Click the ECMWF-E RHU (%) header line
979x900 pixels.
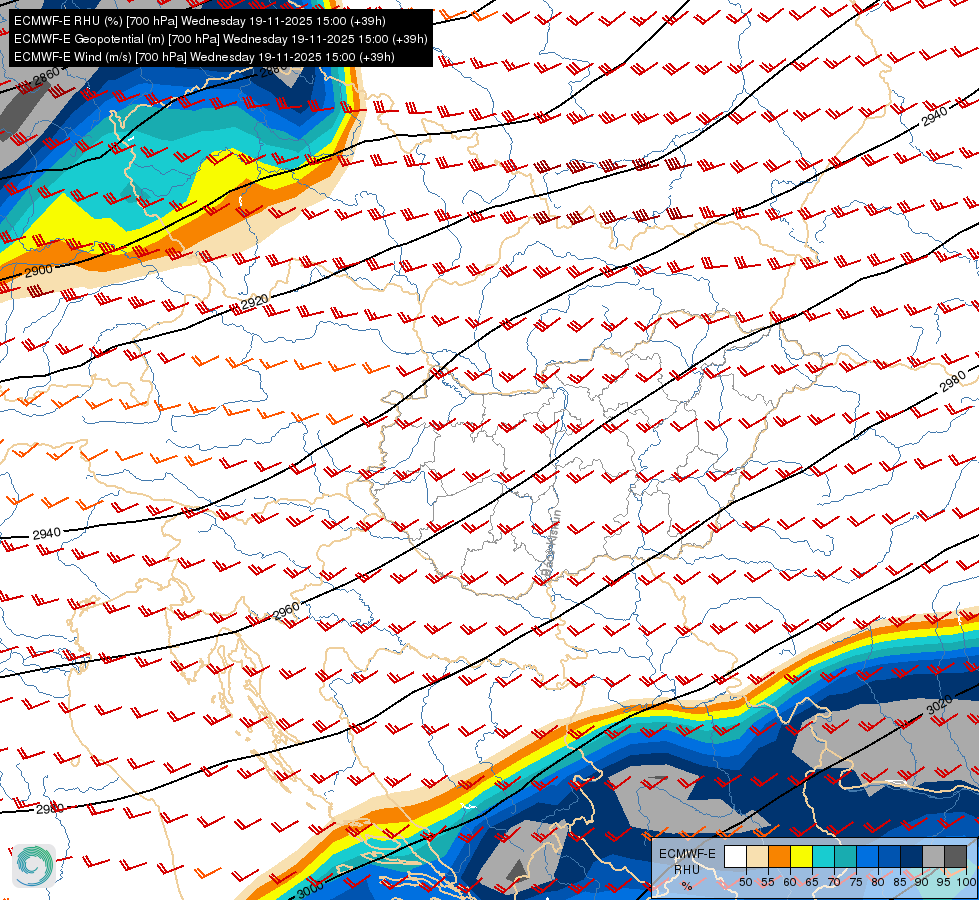click(x=200, y=21)
